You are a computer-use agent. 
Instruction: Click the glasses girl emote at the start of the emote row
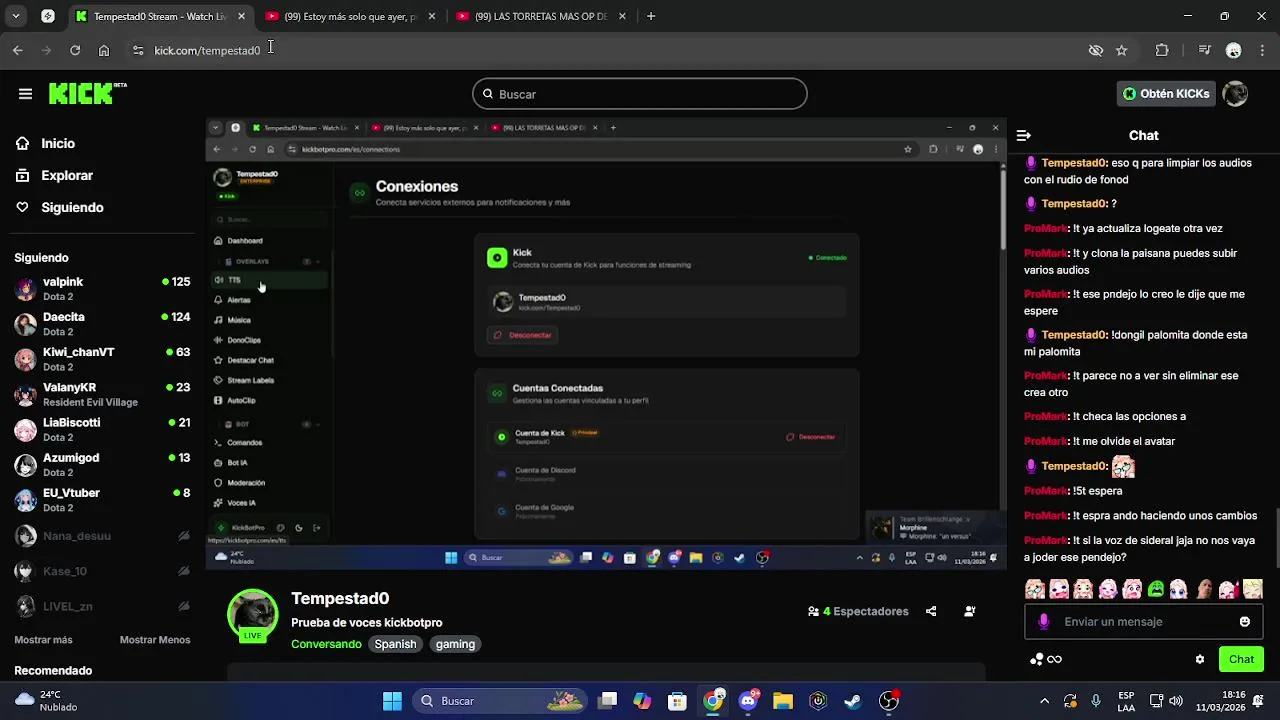pyautogui.click(x=1035, y=589)
